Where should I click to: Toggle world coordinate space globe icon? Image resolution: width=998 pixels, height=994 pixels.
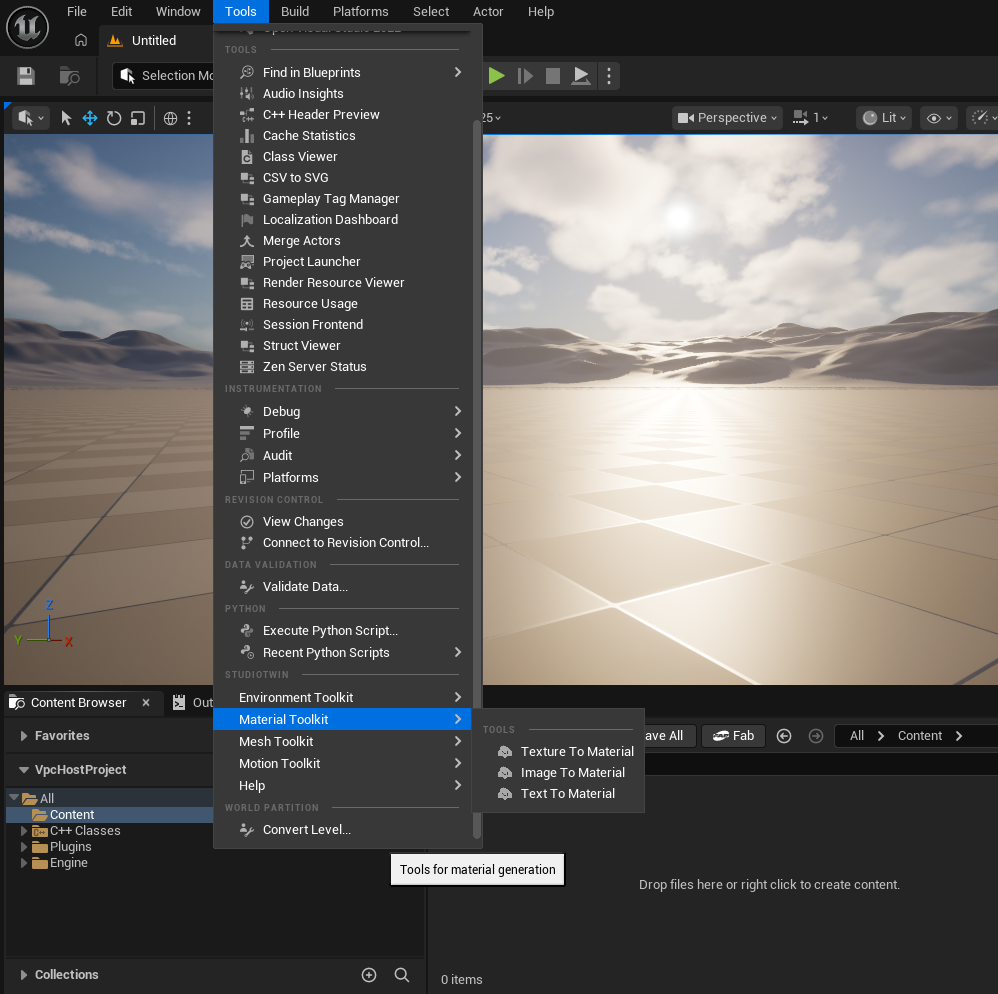pos(170,118)
